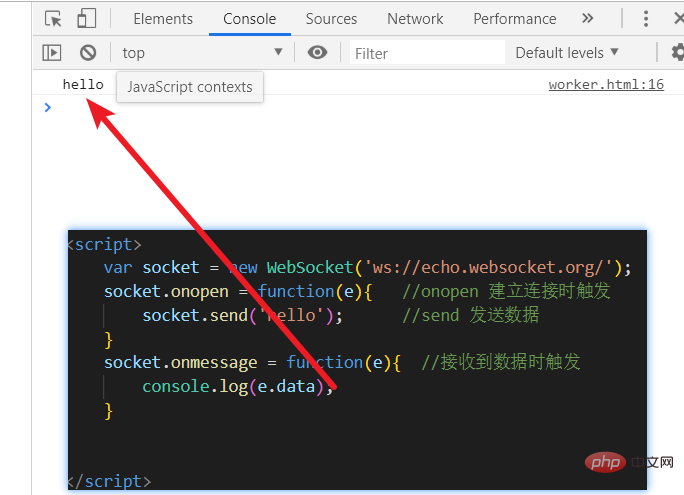Screen dimensions: 684x495
Task: Open the Performance tab
Action: click(x=515, y=19)
